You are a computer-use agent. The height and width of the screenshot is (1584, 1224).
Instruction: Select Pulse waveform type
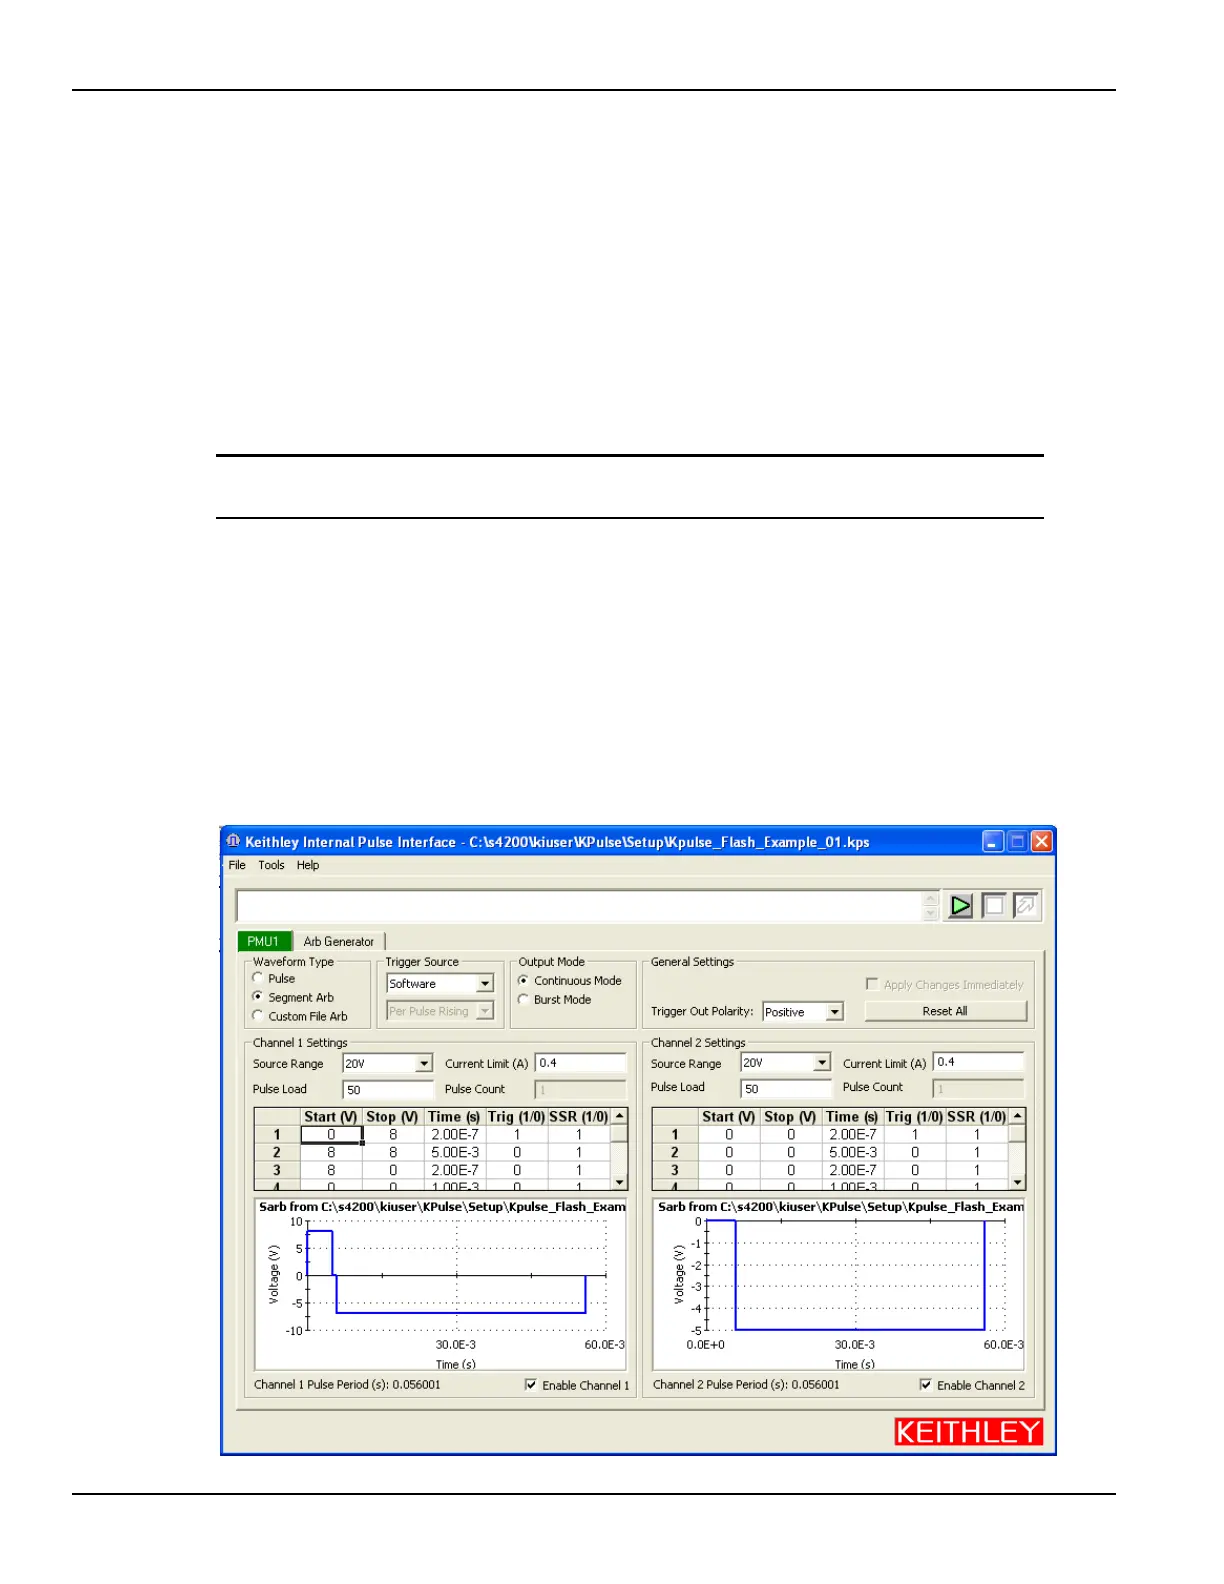(258, 978)
